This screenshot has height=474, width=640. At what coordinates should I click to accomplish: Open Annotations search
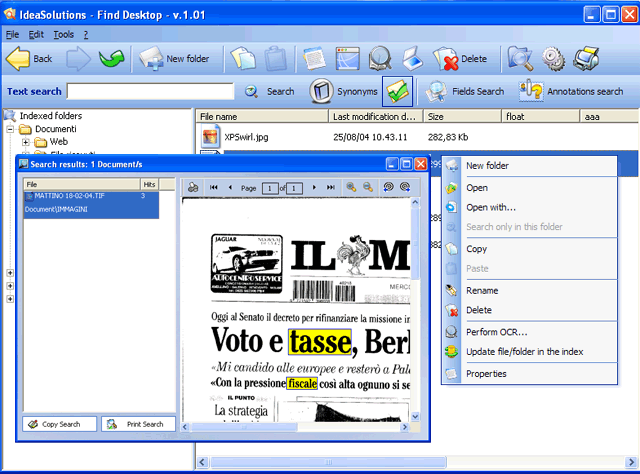click(x=571, y=91)
